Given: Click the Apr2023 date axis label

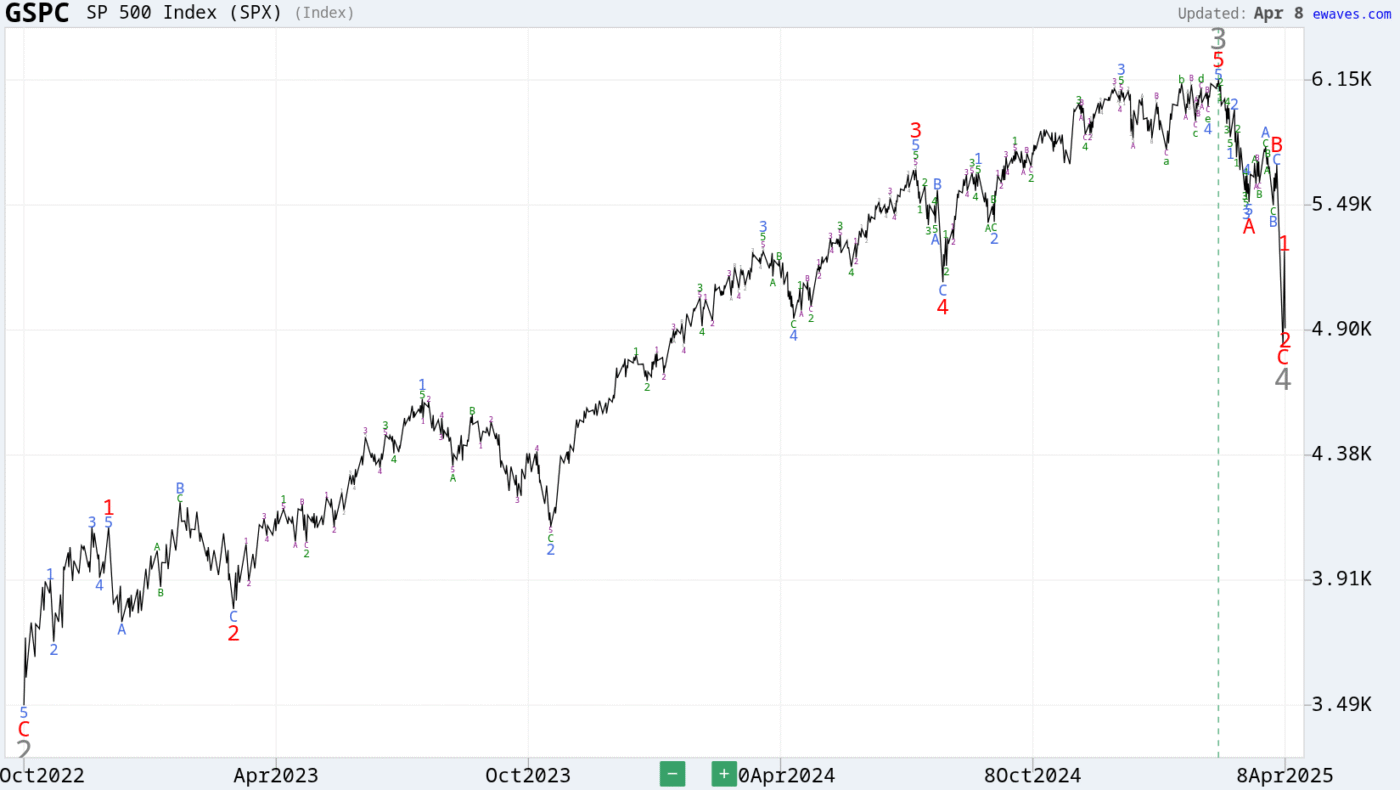Looking at the screenshot, I should pyautogui.click(x=276, y=775).
